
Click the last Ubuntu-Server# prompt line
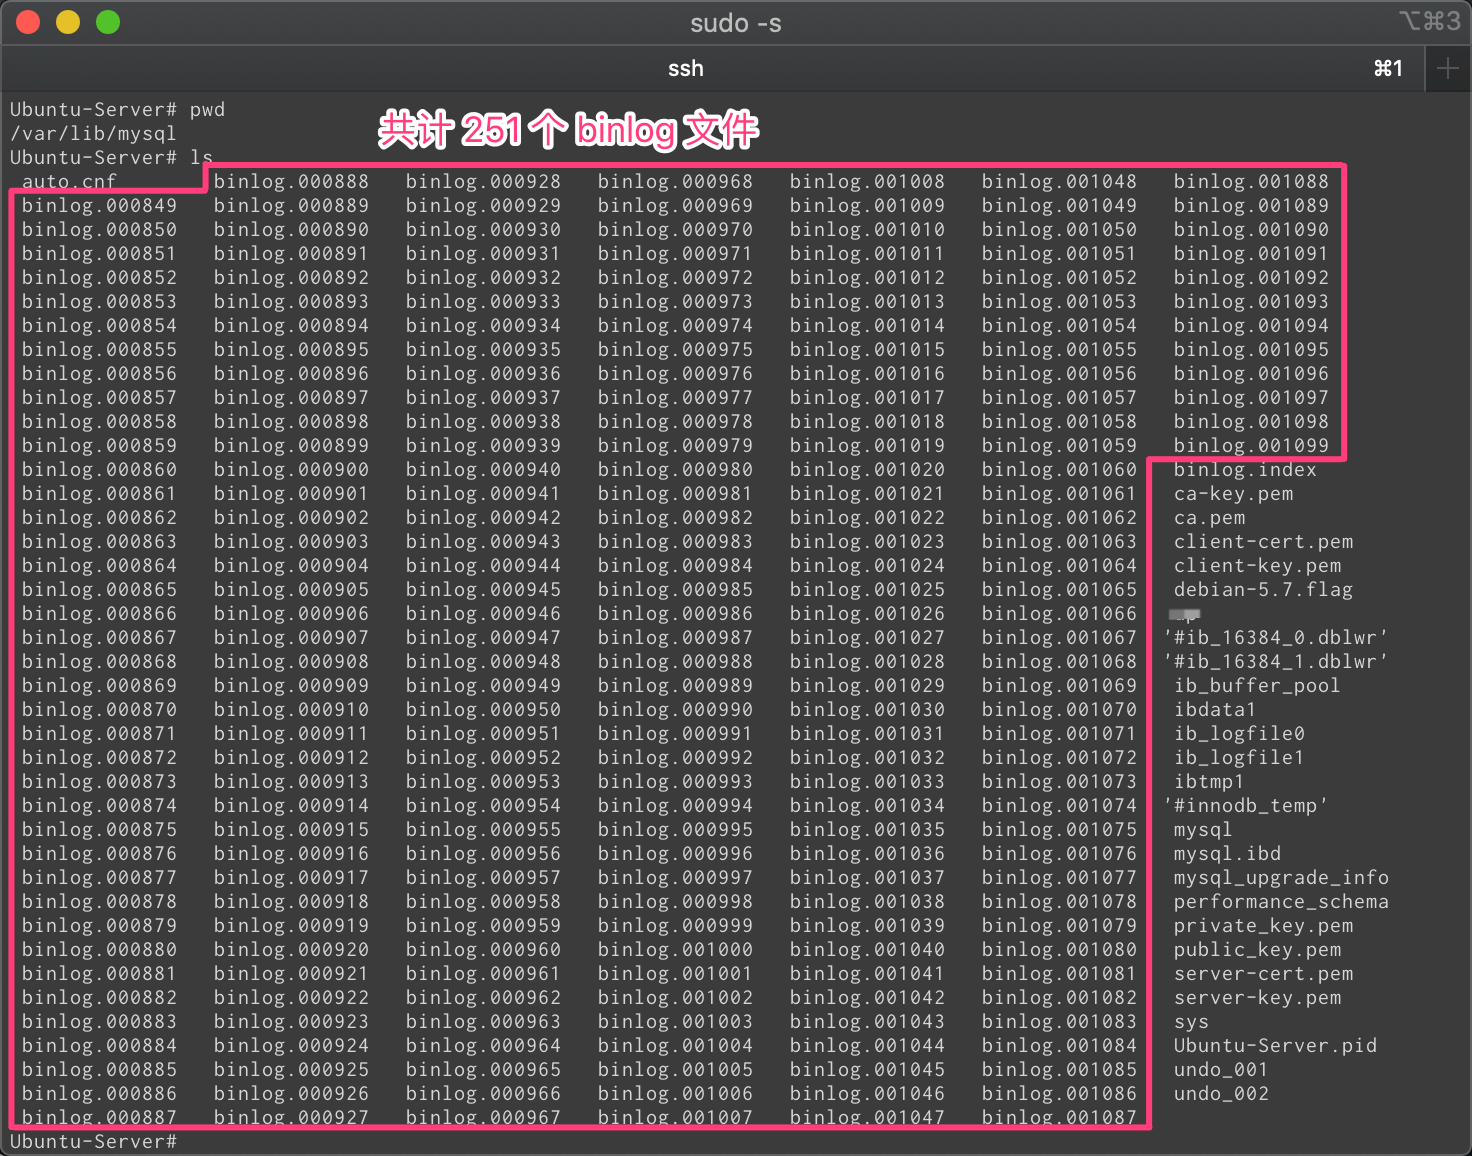(93, 1142)
